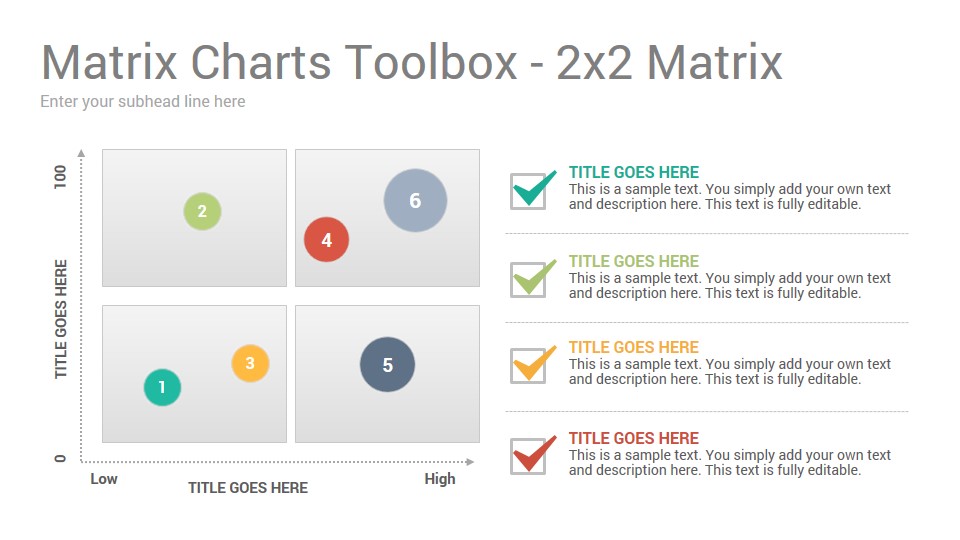Image resolution: width=960 pixels, height=540 pixels.
Task: Click the horizontal axis TITLE GOES HERE label
Action: 248,488
